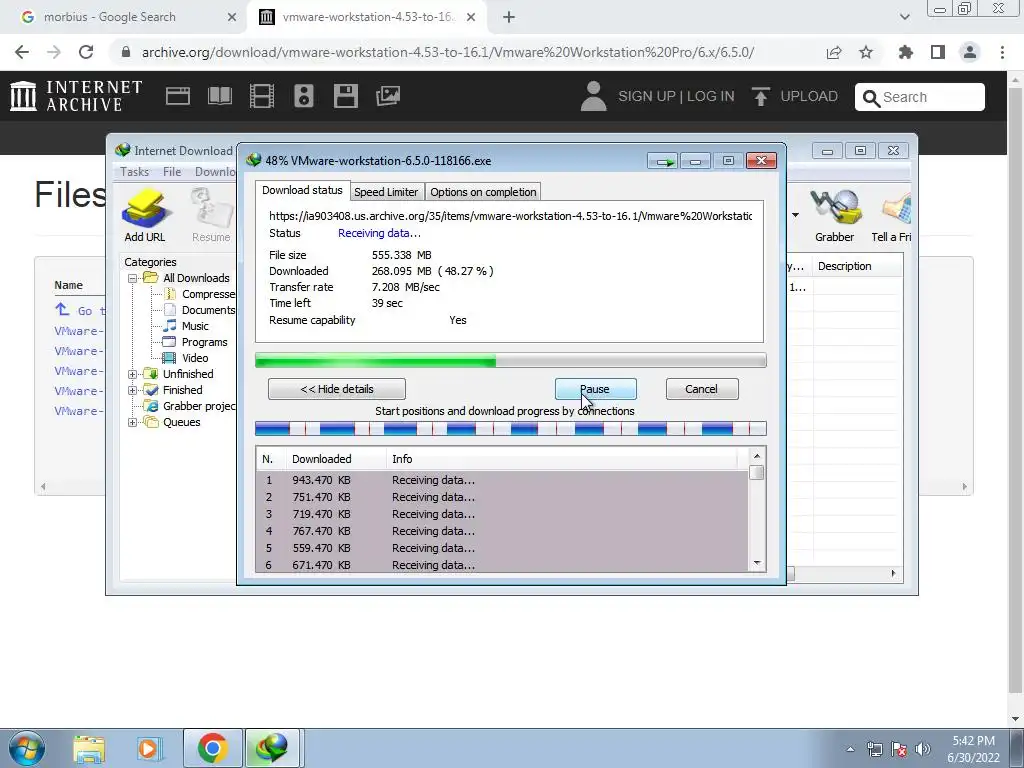Click the Internet Archive search field

920,97
